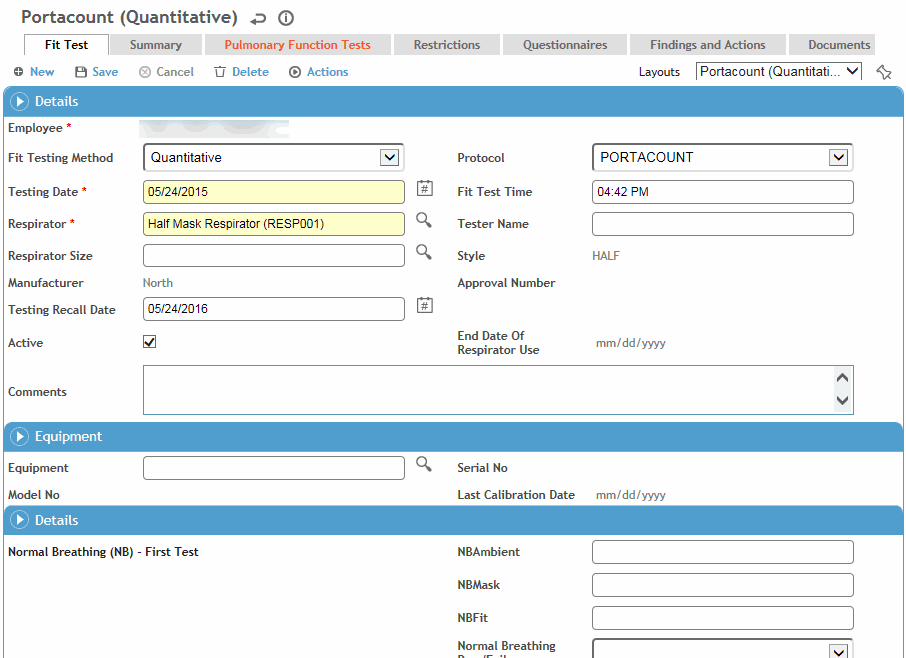
Task: Click the Save button
Action: point(96,72)
